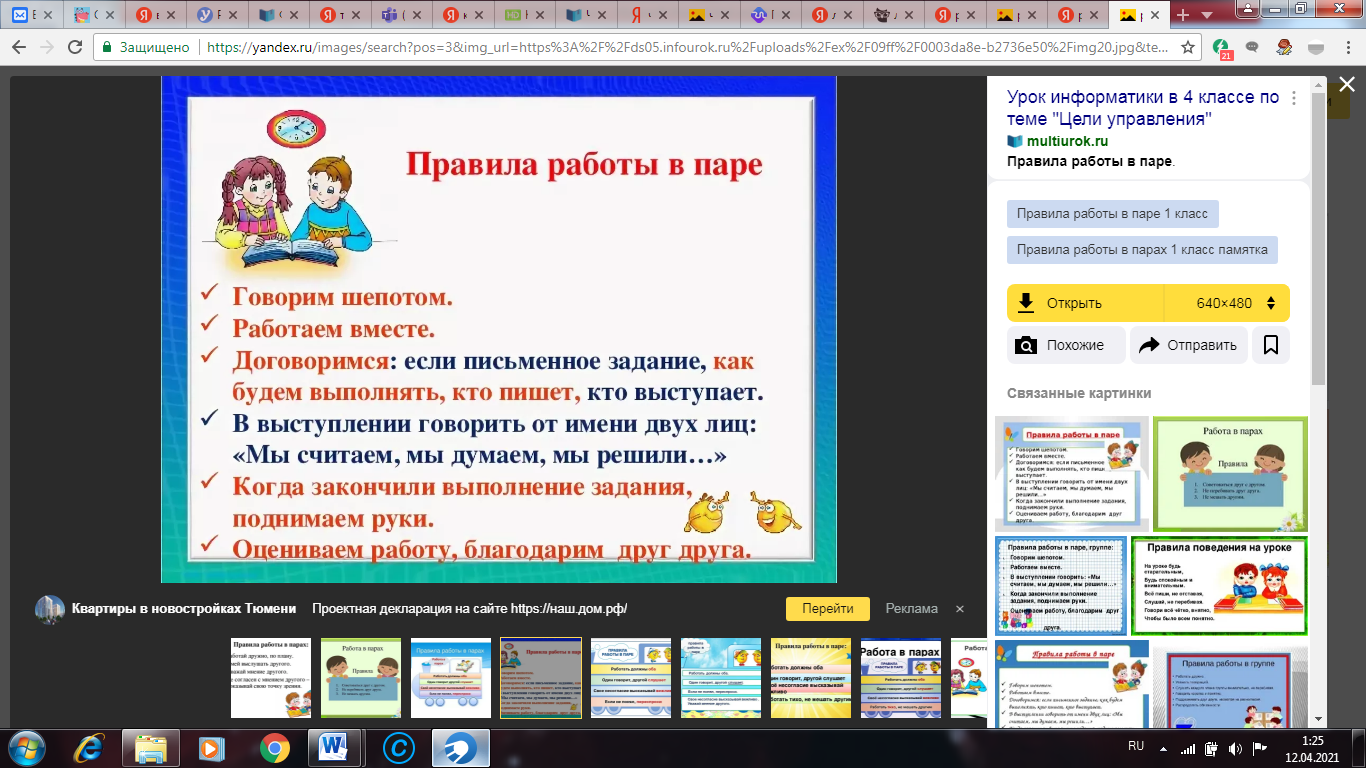Bookmark this page with the star icon
Screen dimensions: 1366x768
pyautogui.click(x=1188, y=47)
